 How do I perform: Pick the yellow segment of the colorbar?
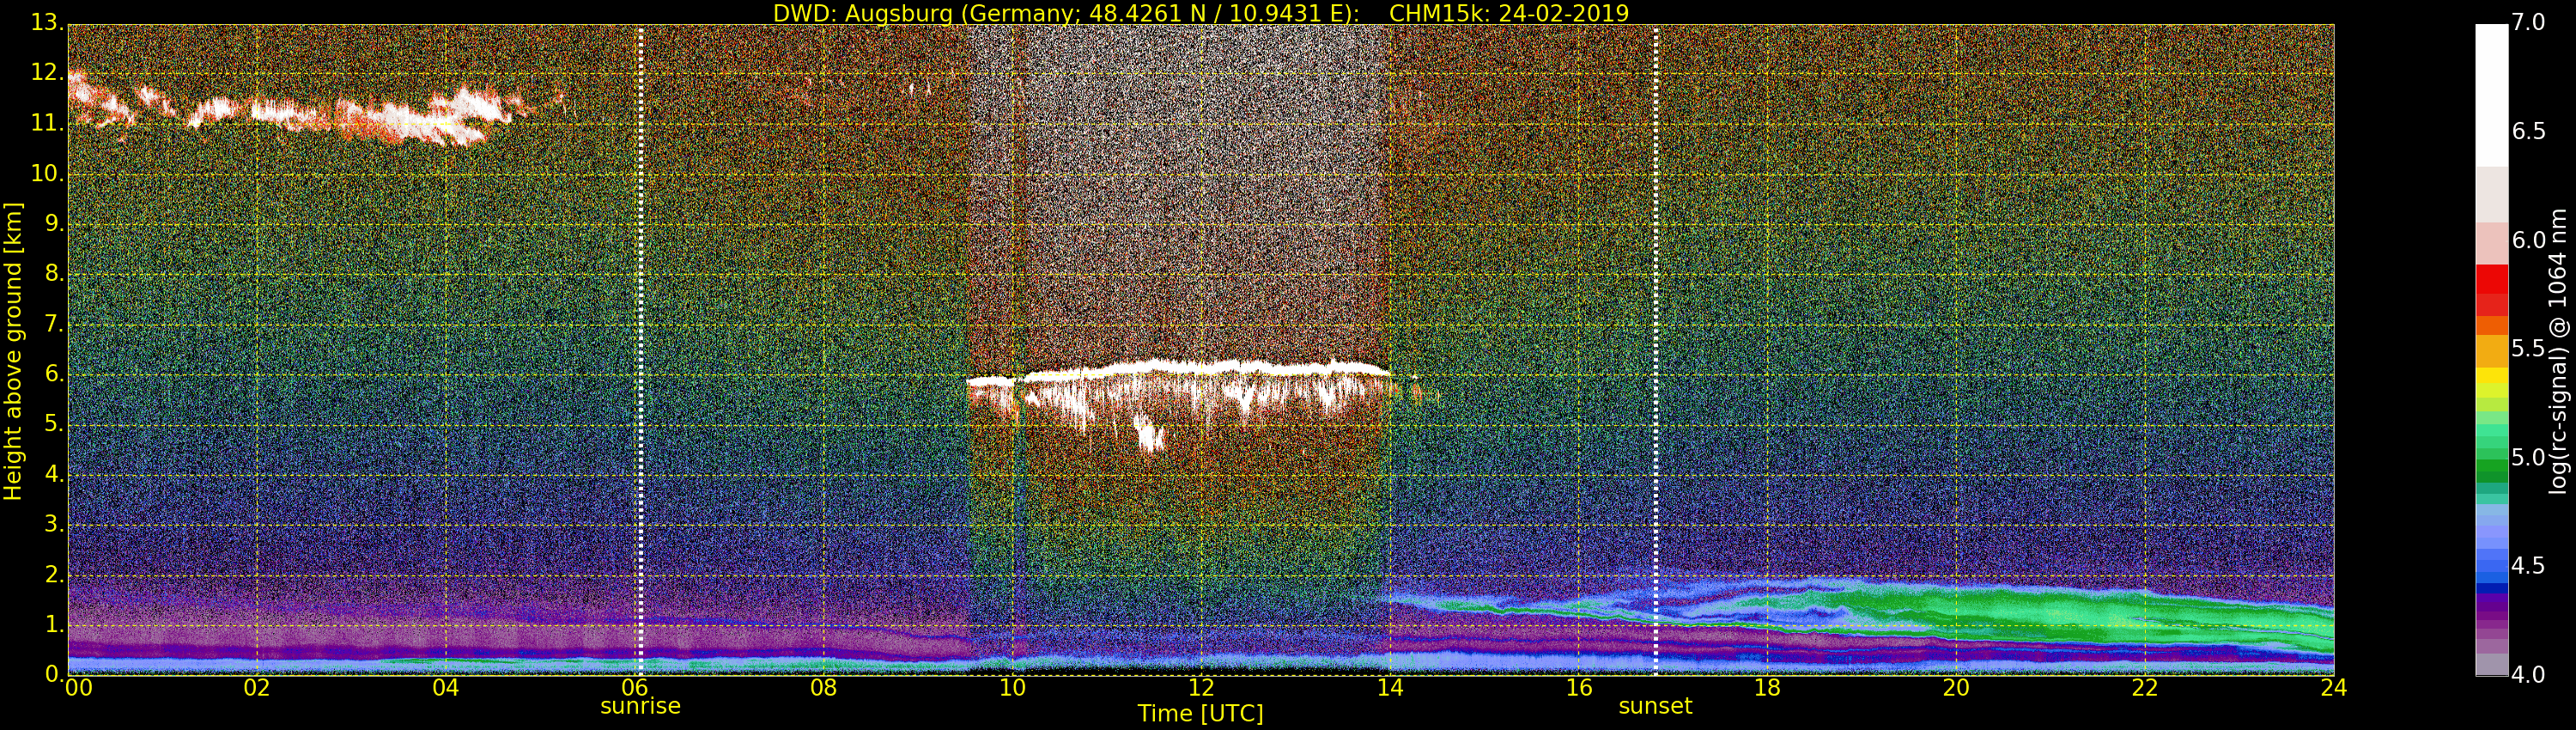point(2491,377)
